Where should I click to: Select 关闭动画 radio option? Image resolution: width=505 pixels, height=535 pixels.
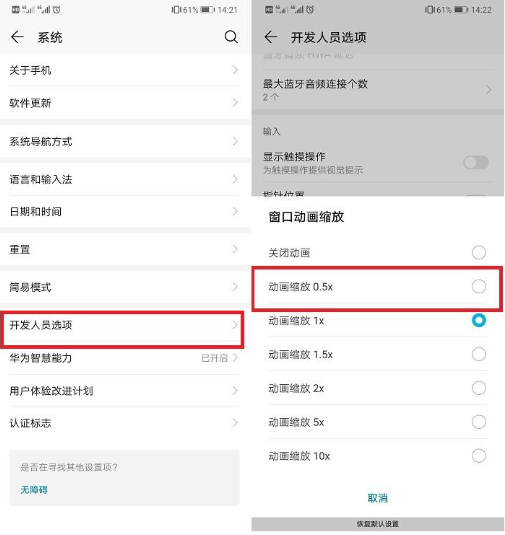coord(479,252)
